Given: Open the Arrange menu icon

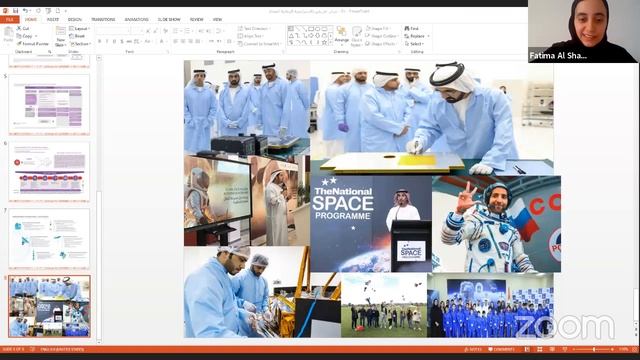Looking at the screenshot, I should point(342,36).
